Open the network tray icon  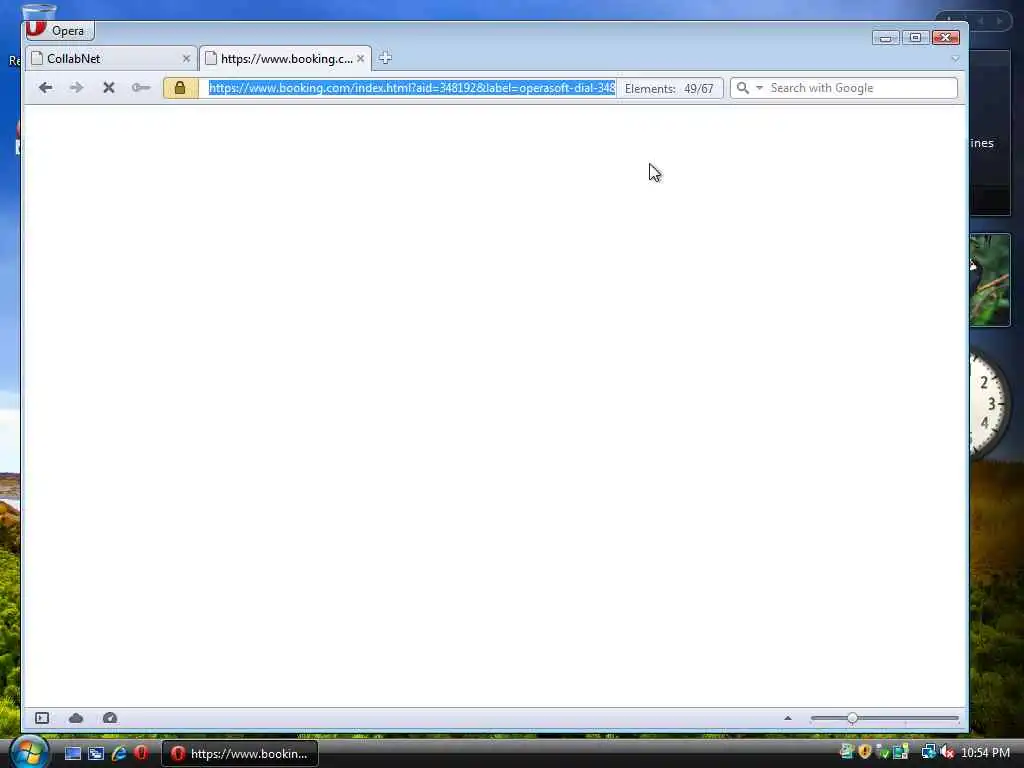click(928, 752)
